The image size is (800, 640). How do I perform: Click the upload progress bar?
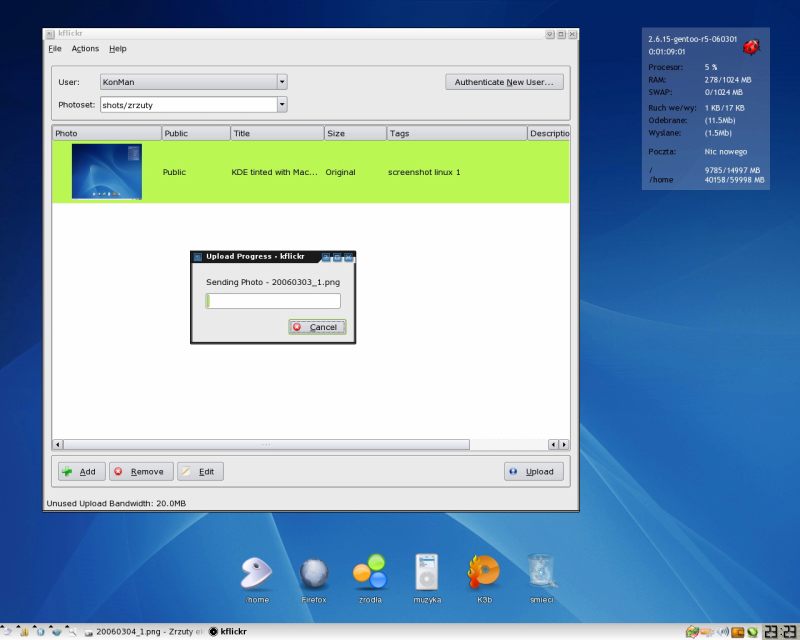pos(273,301)
